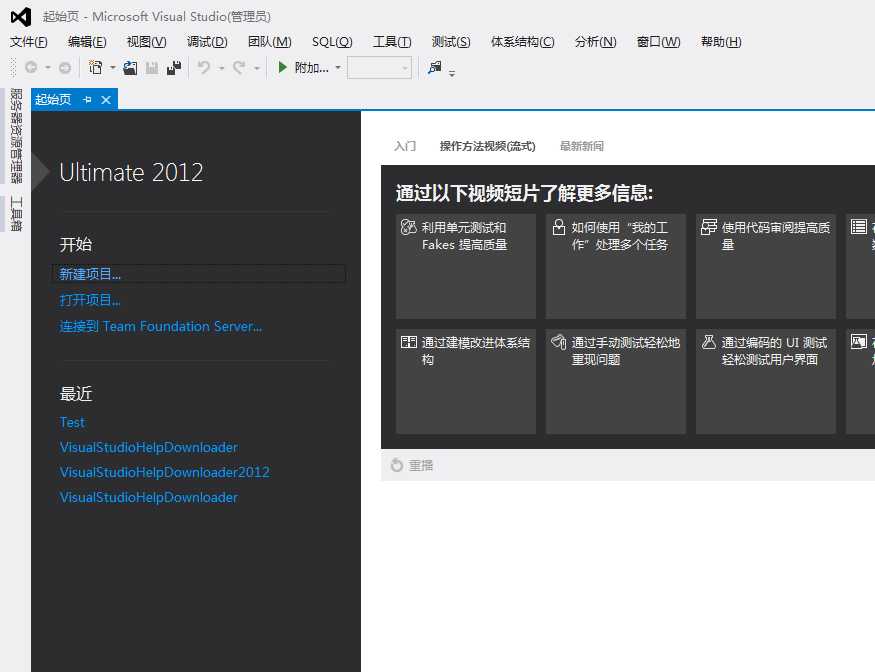Open the 窗口(W) menu

(658, 42)
